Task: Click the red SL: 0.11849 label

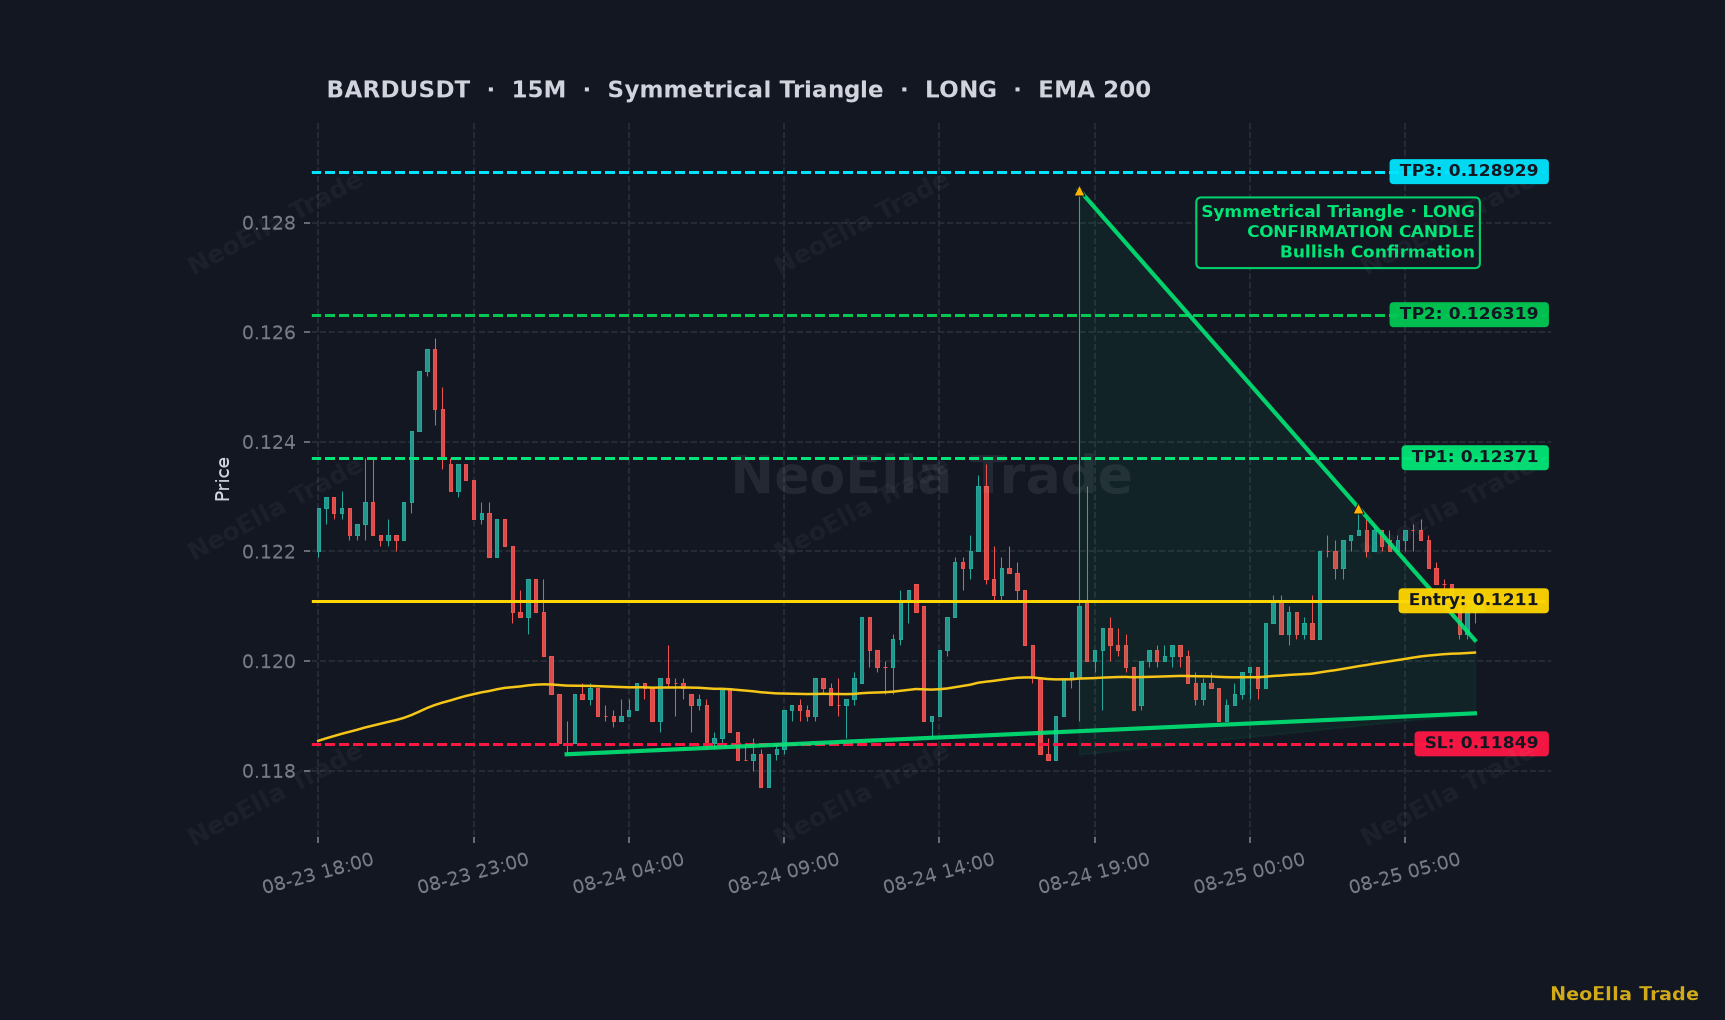Action: [x=1482, y=743]
